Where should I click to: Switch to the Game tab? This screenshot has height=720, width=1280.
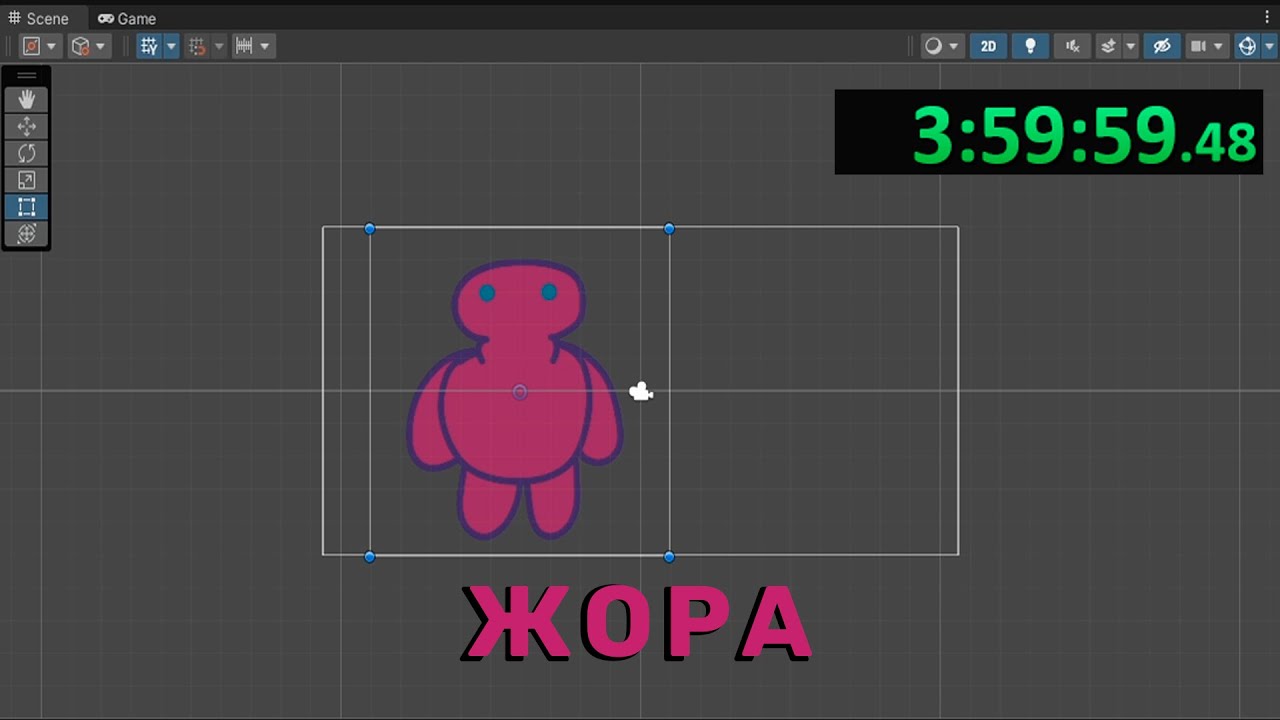pyautogui.click(x=127, y=19)
